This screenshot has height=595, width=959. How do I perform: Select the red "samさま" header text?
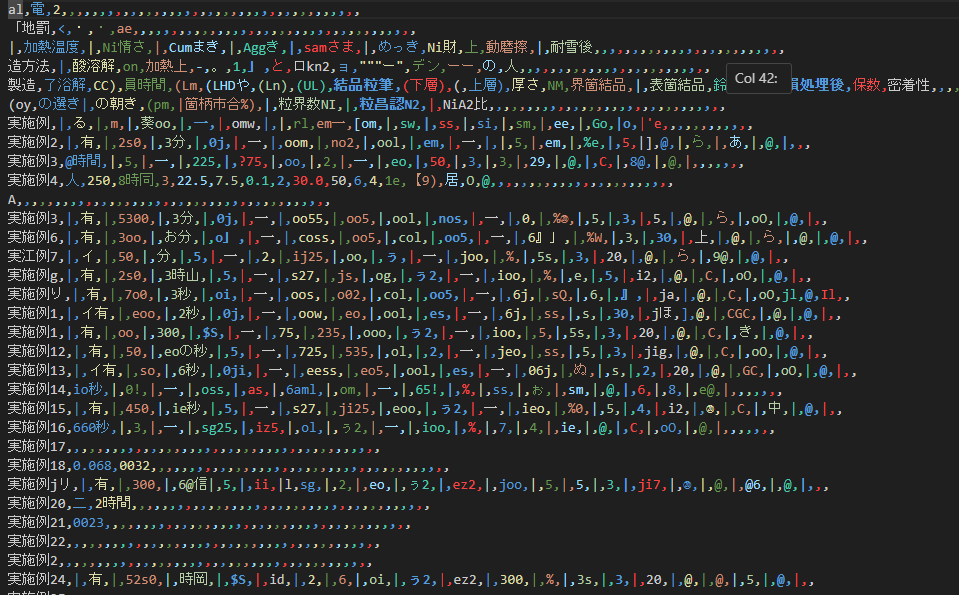click(x=329, y=47)
